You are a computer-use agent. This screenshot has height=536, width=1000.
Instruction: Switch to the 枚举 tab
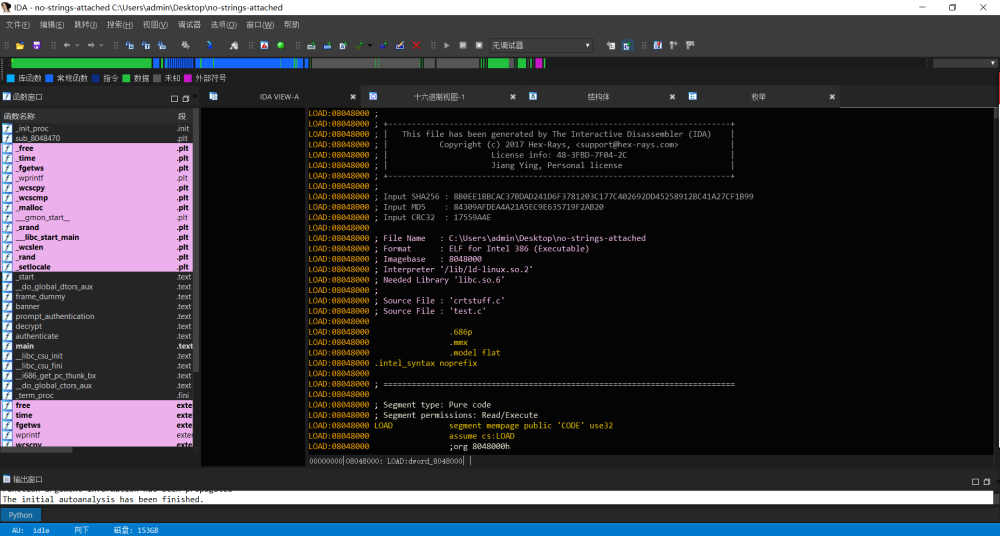click(758, 97)
